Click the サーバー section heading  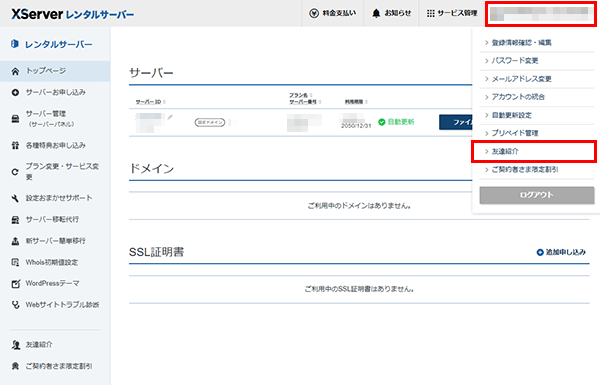pyautogui.click(x=151, y=73)
